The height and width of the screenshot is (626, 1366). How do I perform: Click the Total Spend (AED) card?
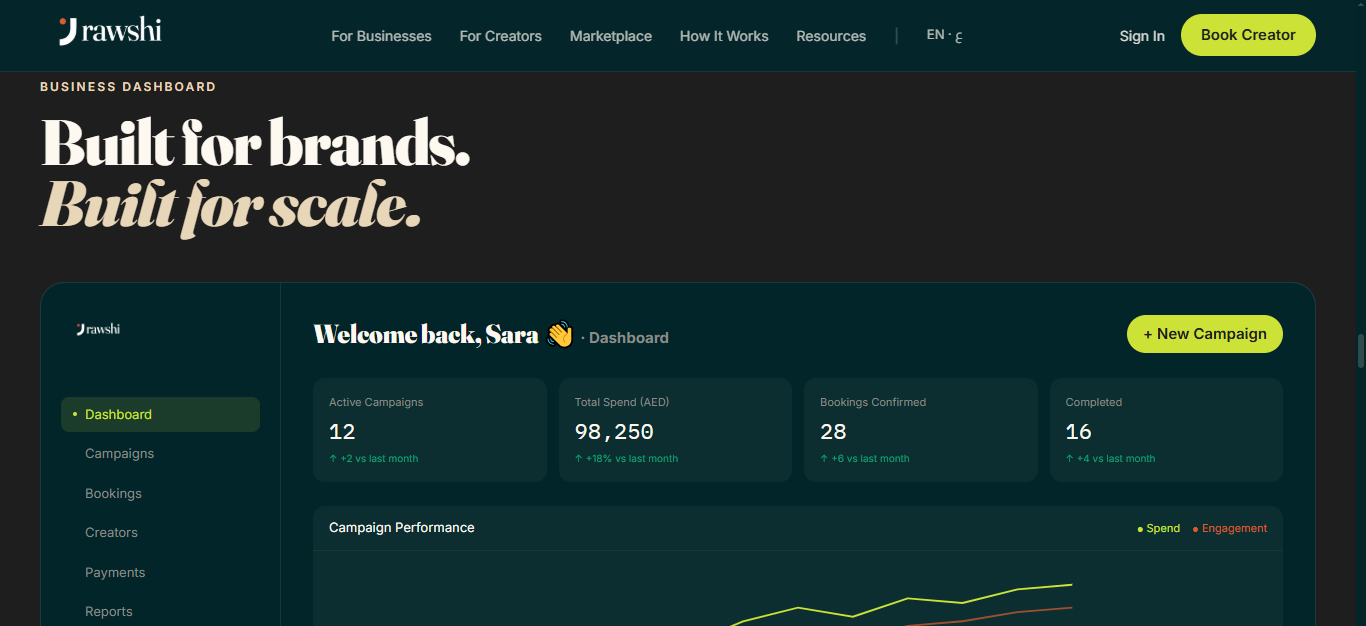[675, 430]
